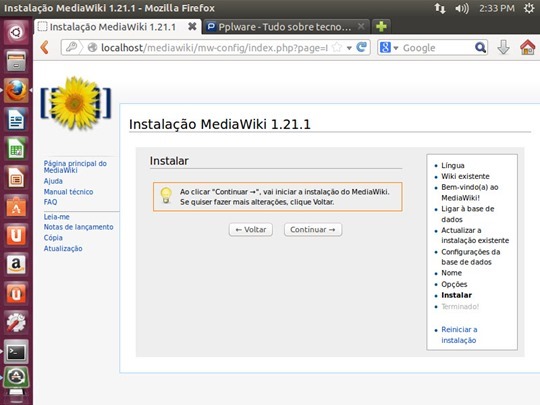Click the Língua step in the list
The height and width of the screenshot is (405, 540).
pos(453,165)
